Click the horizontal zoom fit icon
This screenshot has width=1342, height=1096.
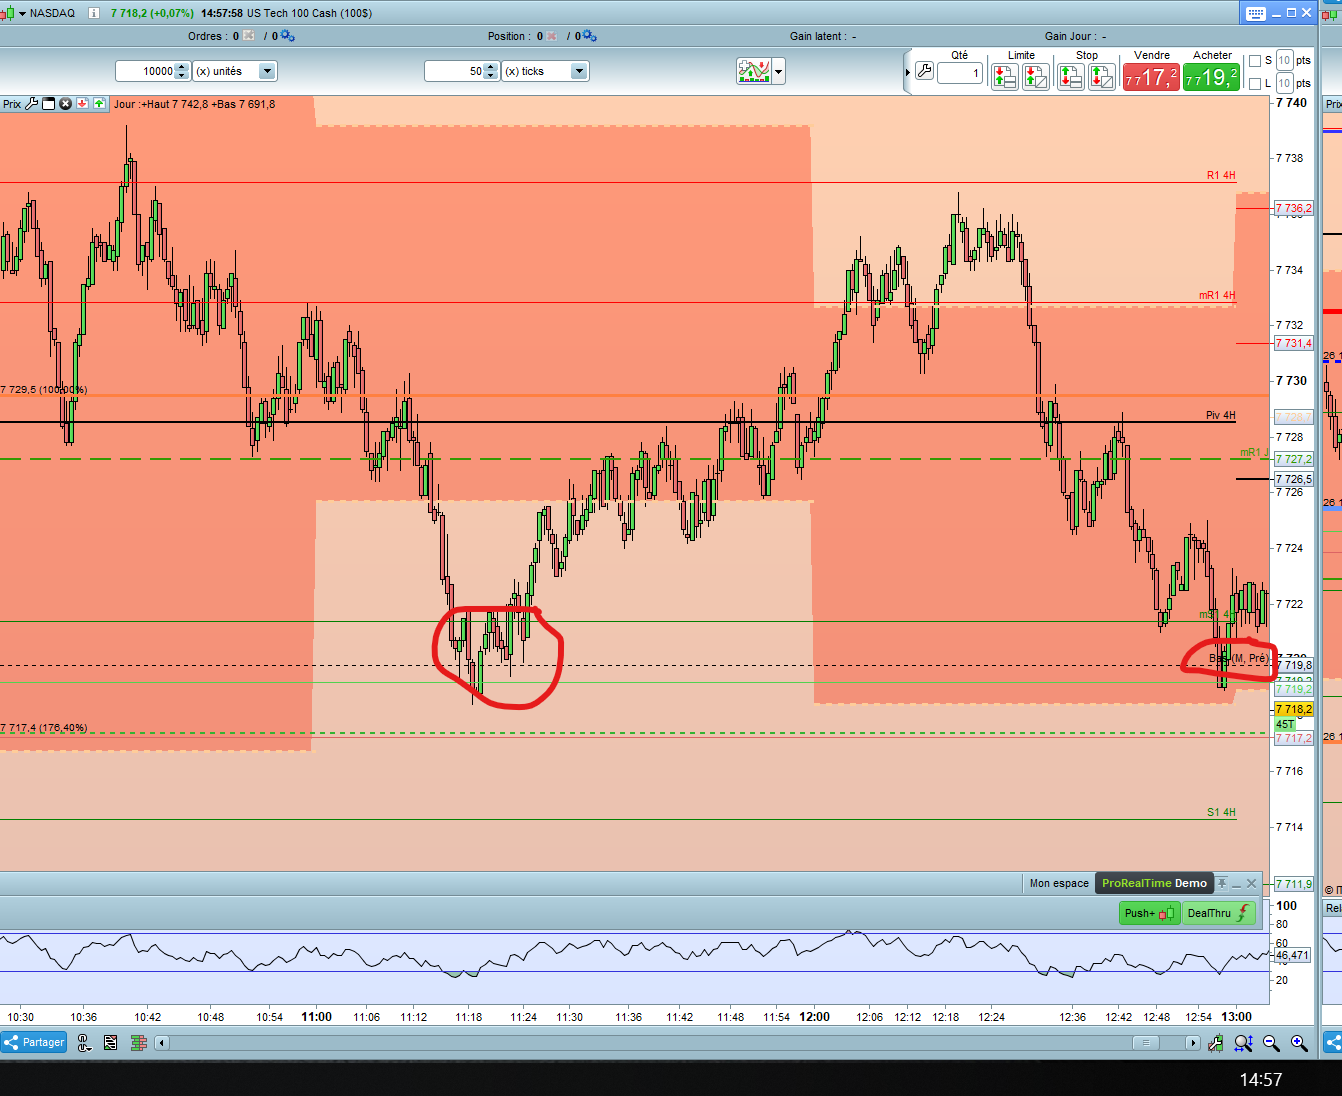click(x=1243, y=1043)
